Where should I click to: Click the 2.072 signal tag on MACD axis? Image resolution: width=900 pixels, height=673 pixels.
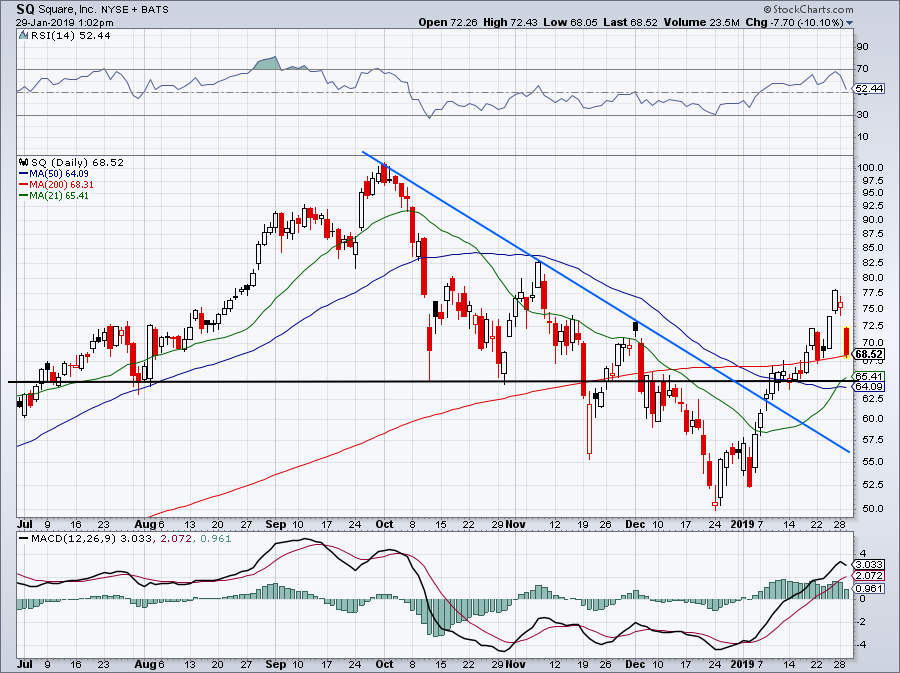[869, 575]
